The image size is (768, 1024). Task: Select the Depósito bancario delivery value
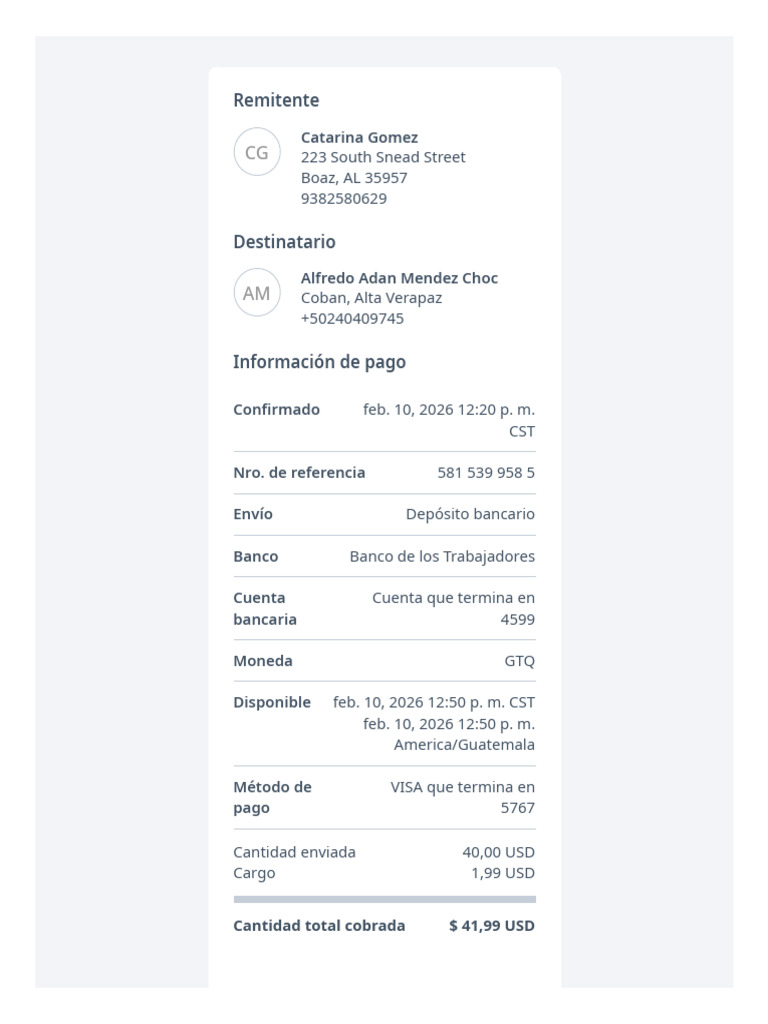470,514
